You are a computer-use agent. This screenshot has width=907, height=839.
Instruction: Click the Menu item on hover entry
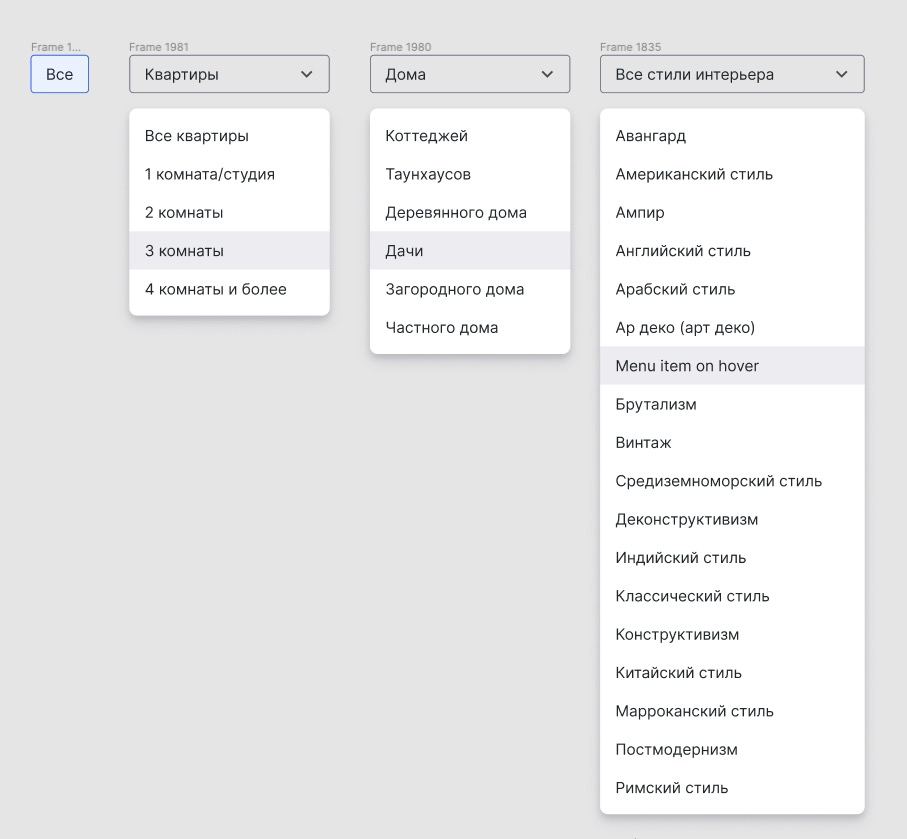[x=732, y=366]
